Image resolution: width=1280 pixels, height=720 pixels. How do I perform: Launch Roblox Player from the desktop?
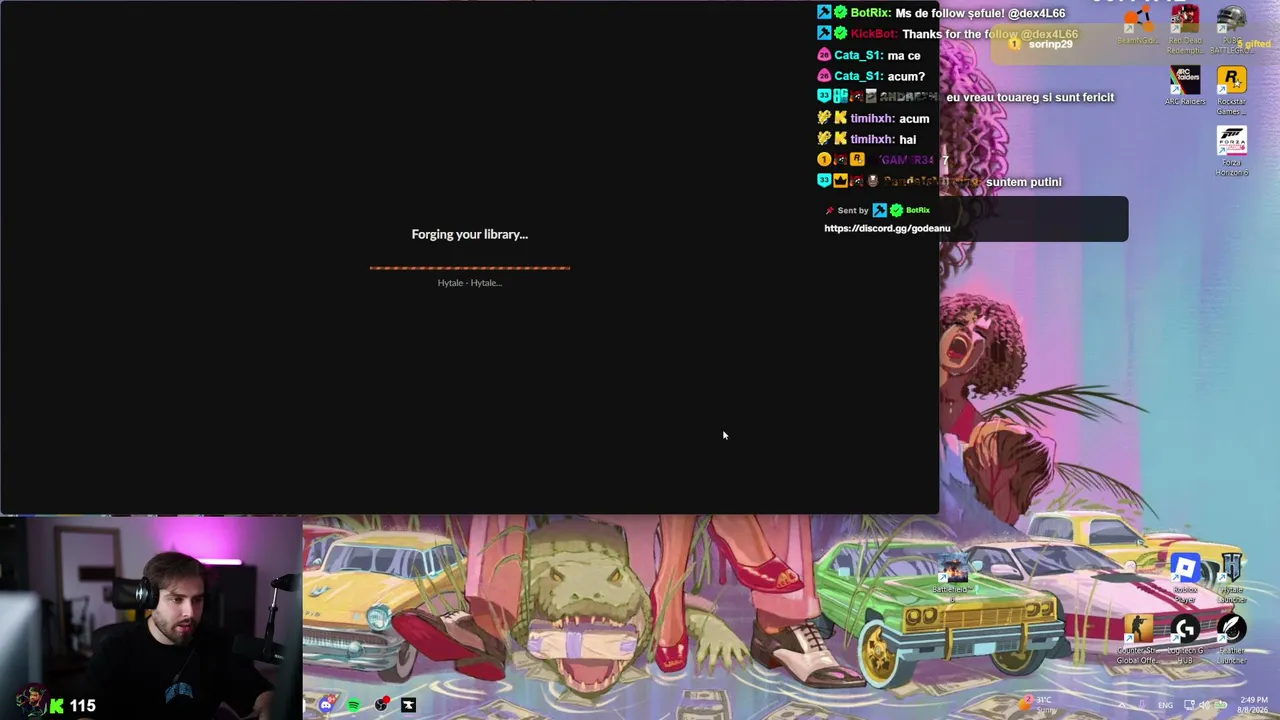(1185, 578)
